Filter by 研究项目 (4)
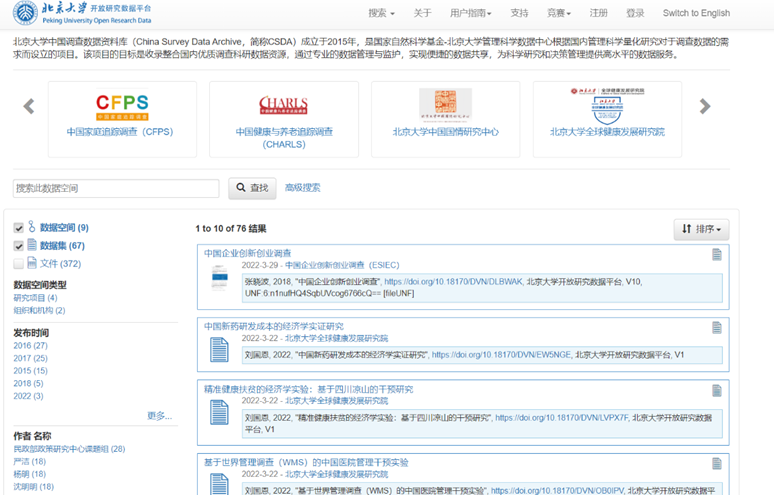The height and width of the screenshot is (495, 774). 35,298
